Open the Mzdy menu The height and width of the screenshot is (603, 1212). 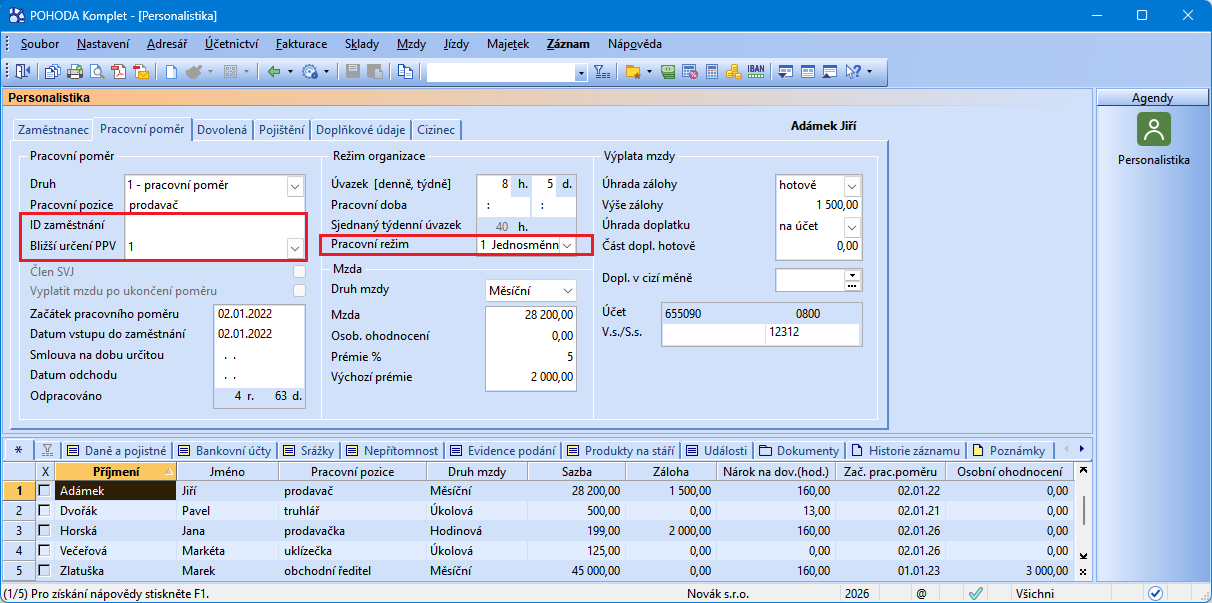[x=411, y=44]
